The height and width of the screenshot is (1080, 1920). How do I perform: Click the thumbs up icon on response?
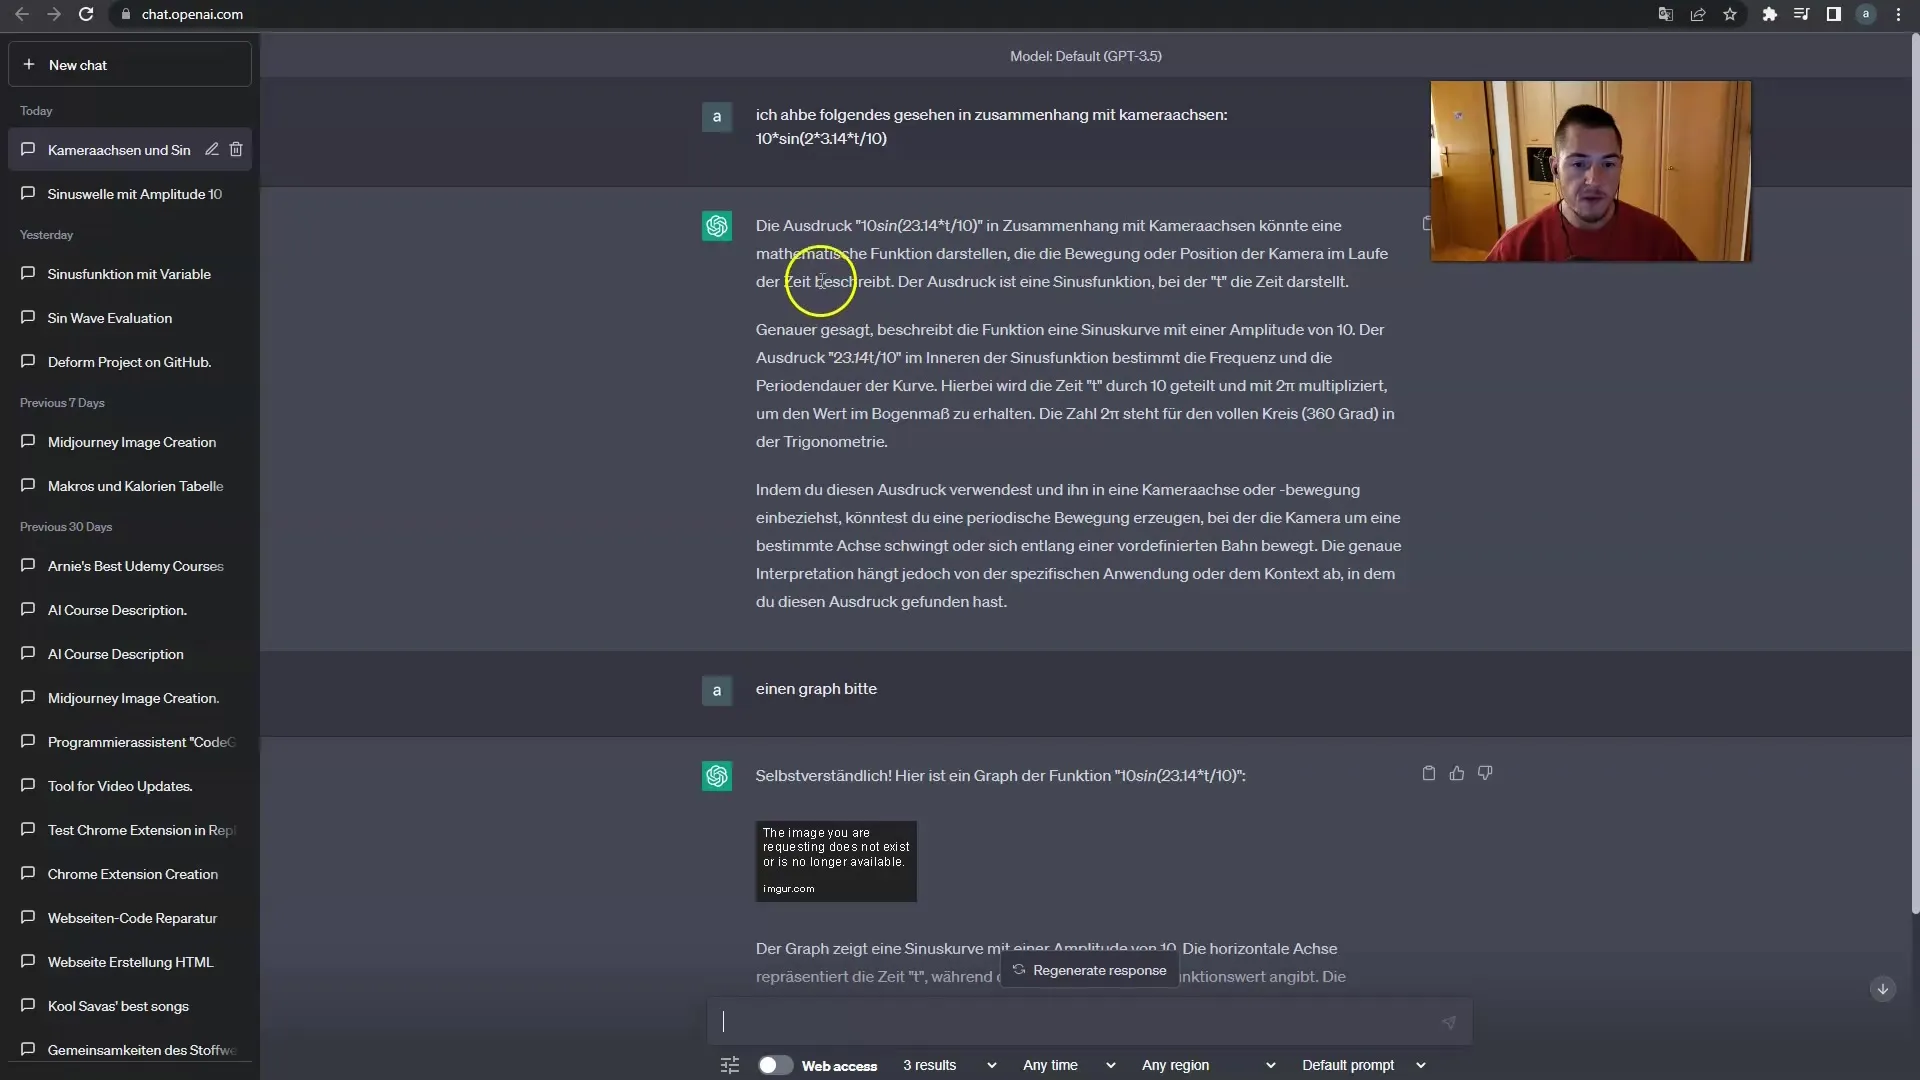coord(1456,774)
